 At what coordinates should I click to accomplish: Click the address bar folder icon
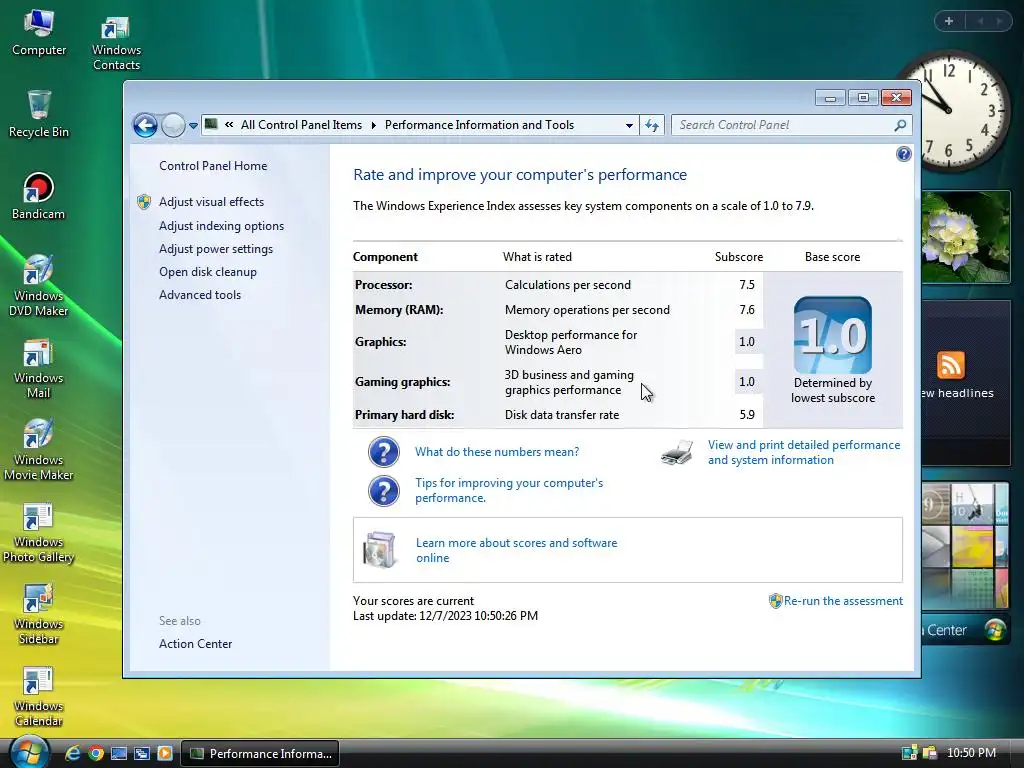pos(211,124)
